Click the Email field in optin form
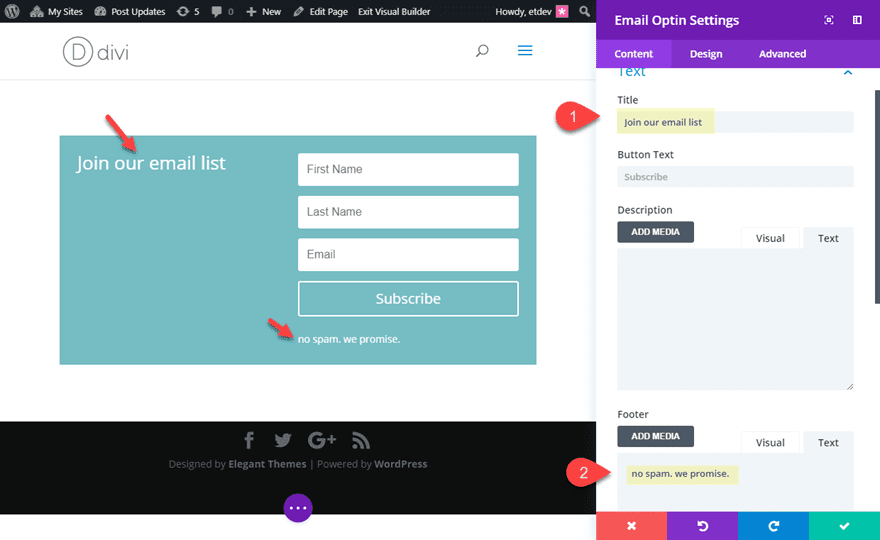The image size is (880, 540). 408,254
